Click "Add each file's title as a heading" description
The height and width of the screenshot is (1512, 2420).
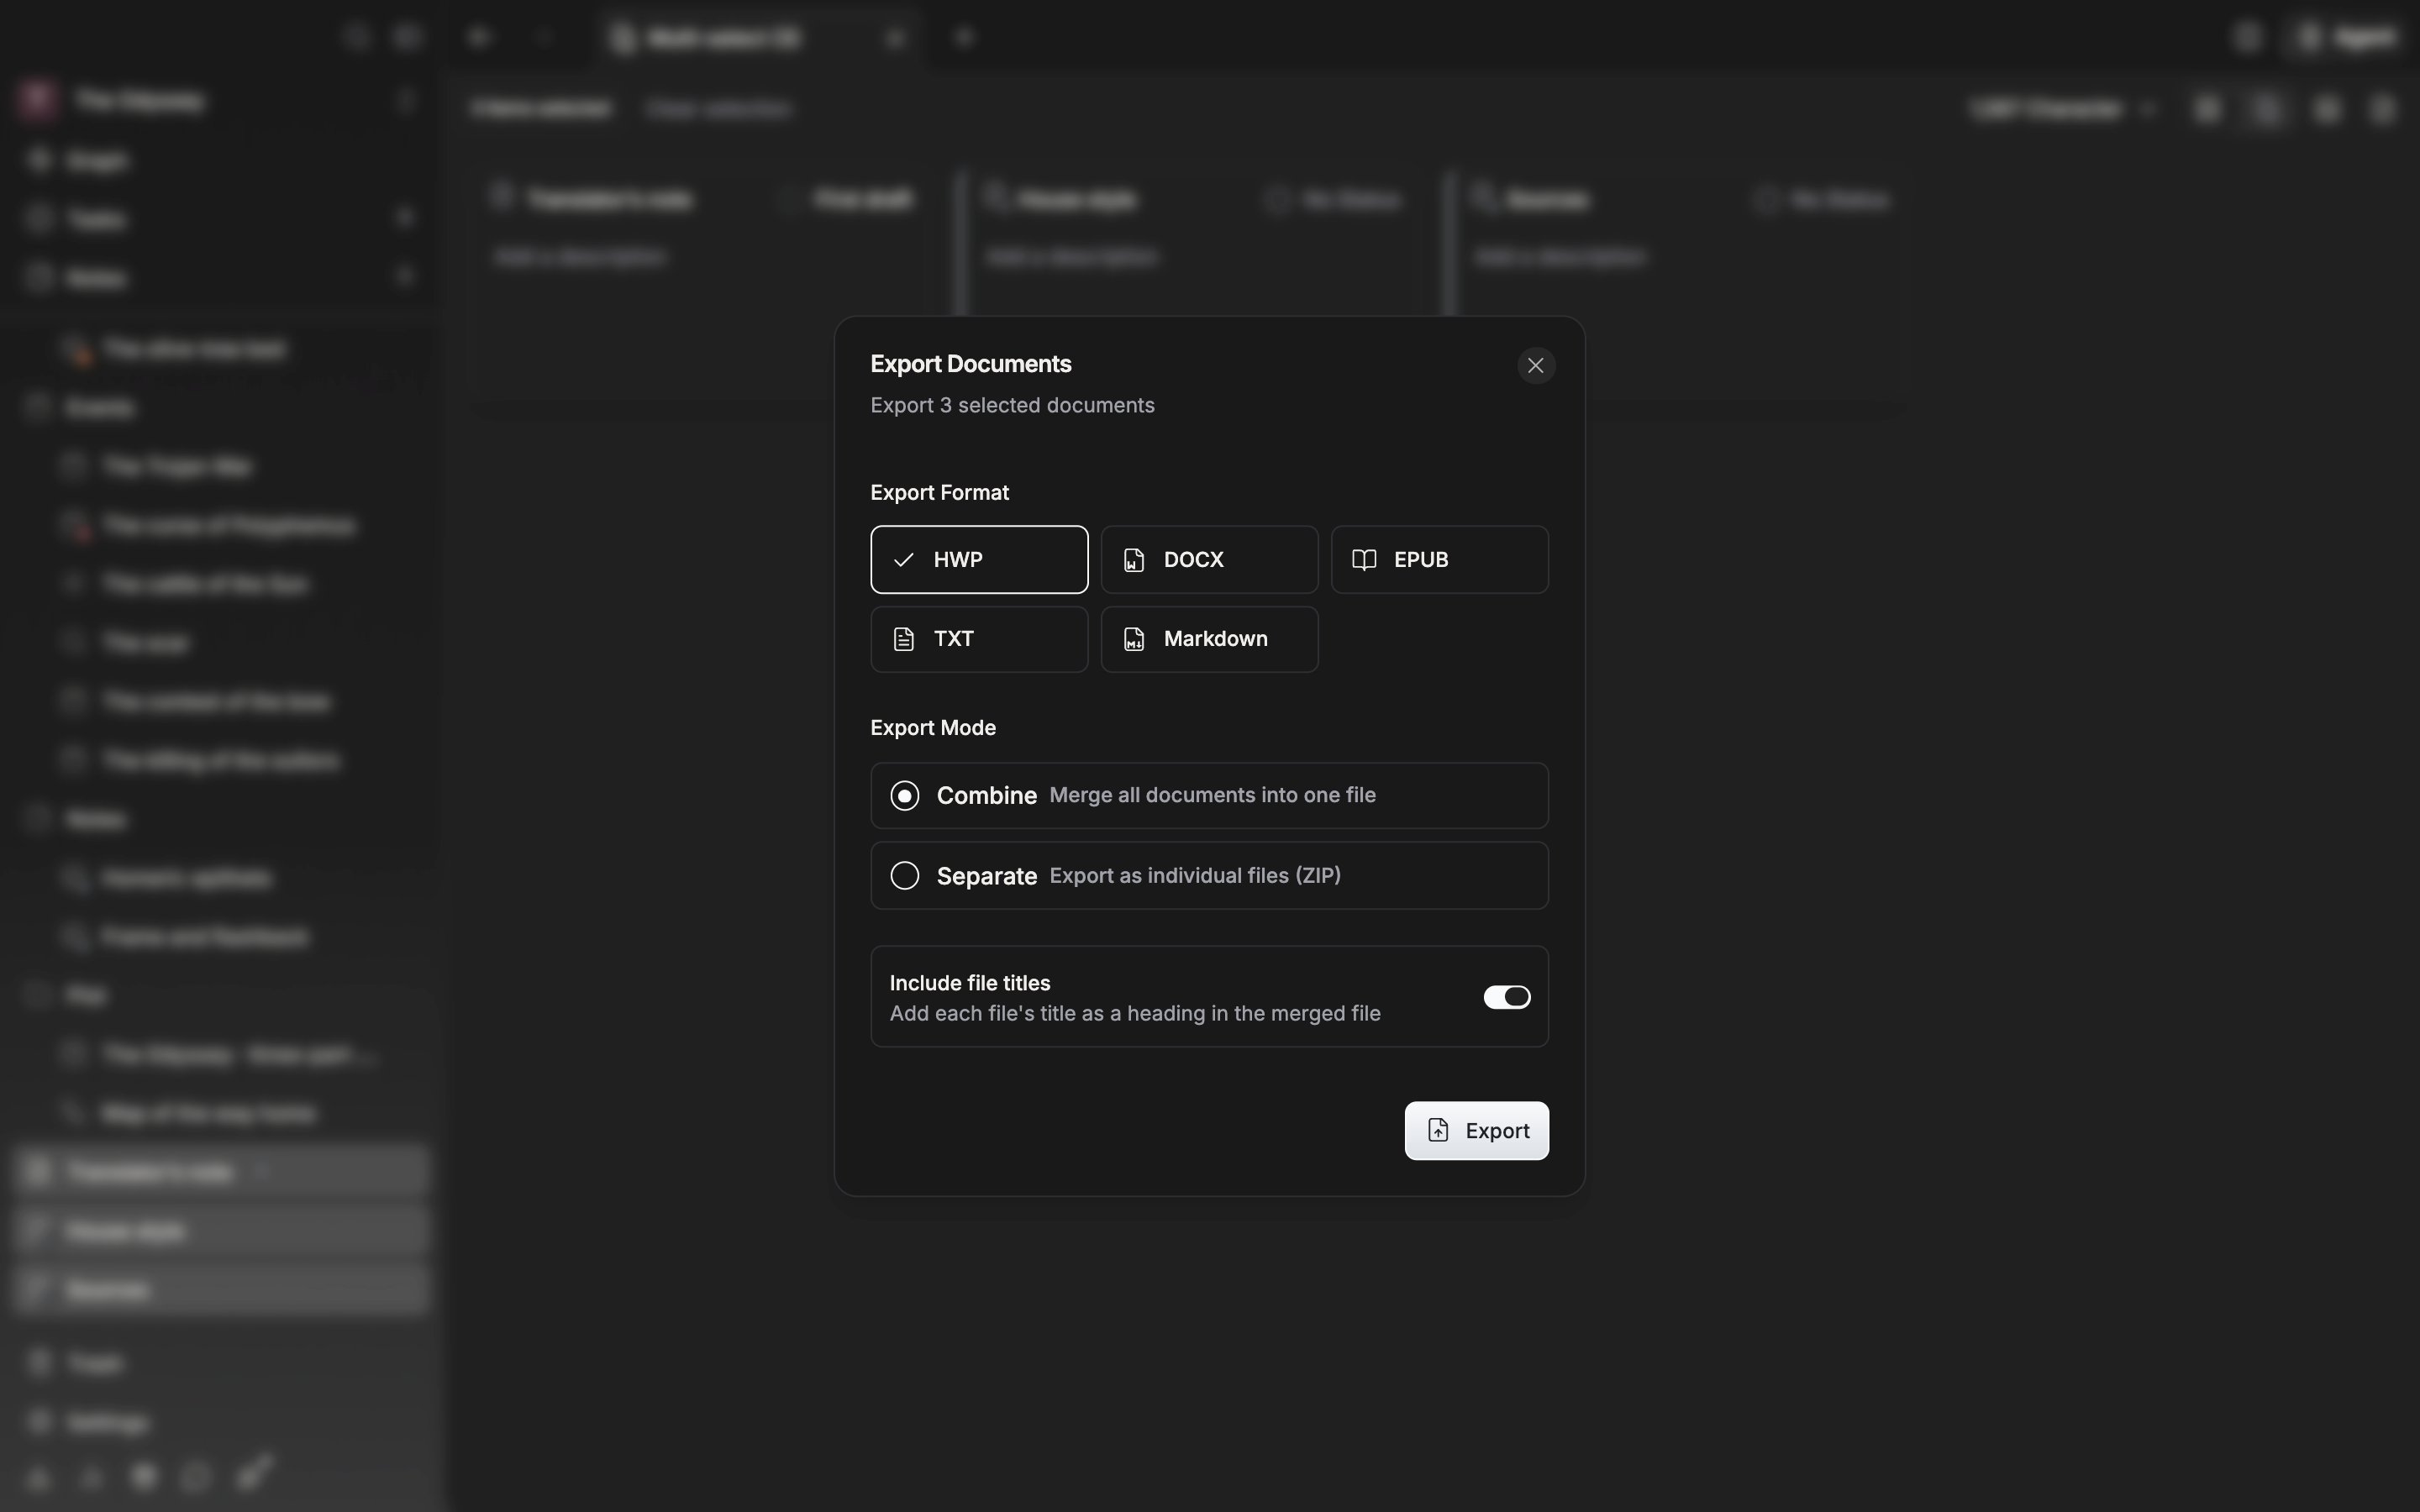1135,1013
